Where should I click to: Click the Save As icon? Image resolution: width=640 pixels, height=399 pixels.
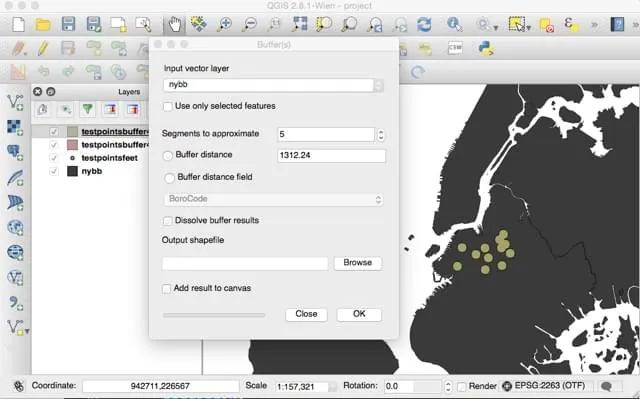[x=94, y=24]
